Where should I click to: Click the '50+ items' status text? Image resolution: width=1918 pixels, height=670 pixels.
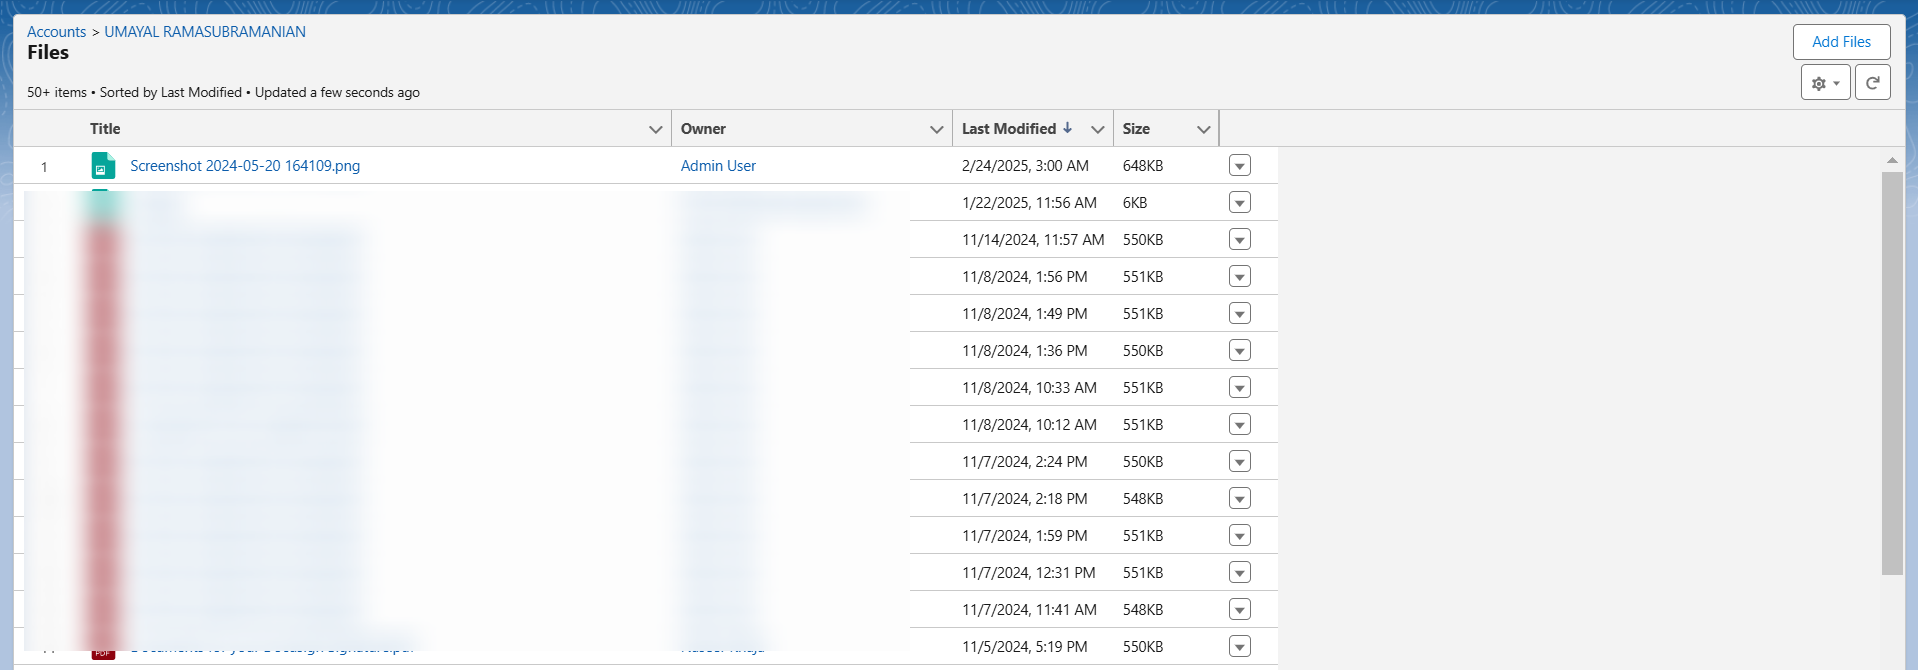[57, 92]
